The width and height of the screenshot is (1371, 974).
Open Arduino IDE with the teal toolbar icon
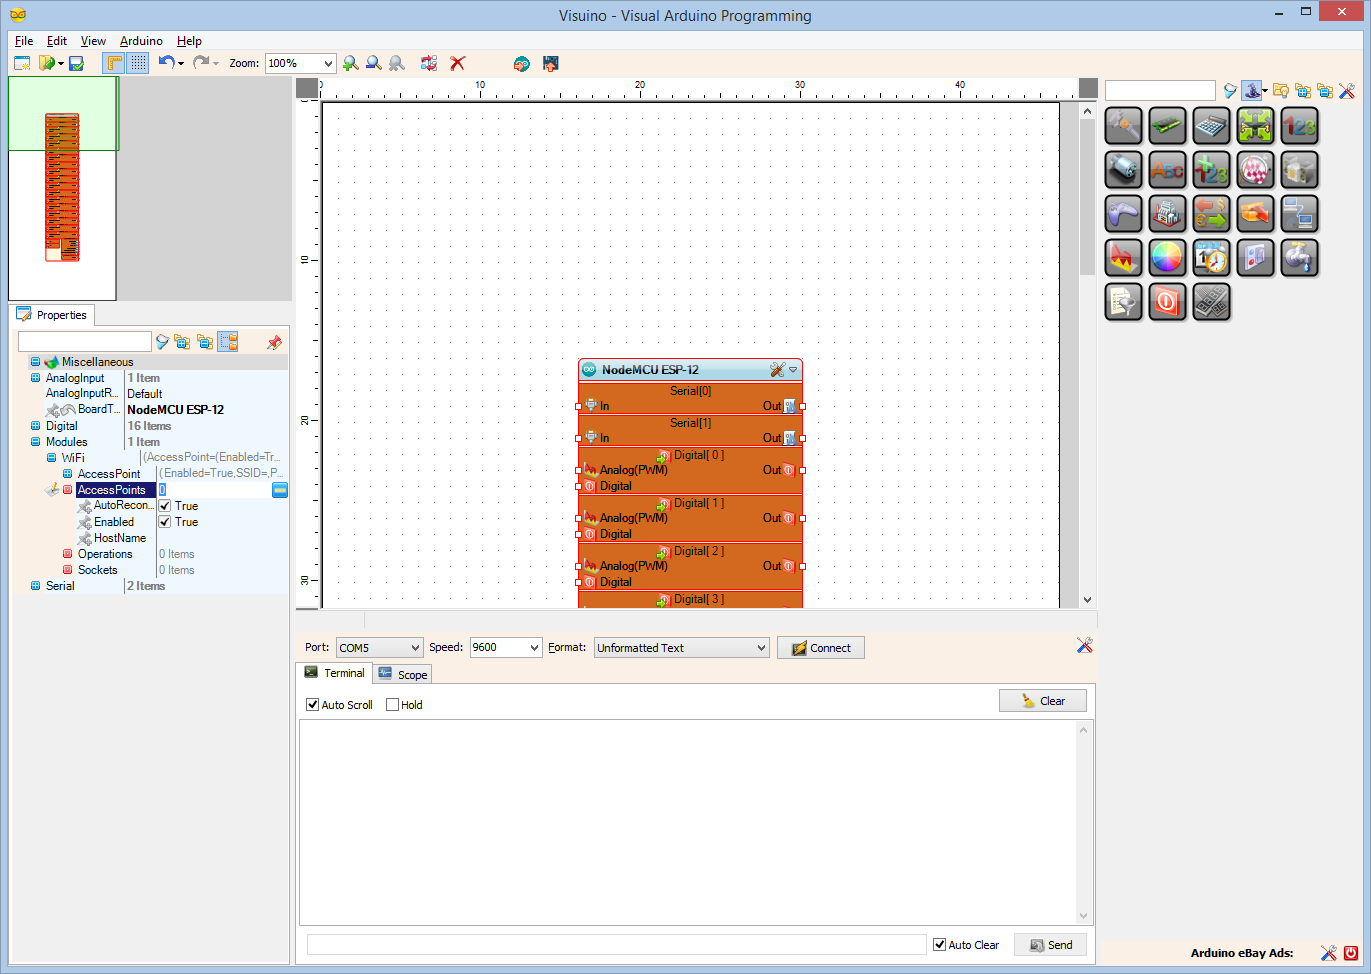click(x=521, y=63)
